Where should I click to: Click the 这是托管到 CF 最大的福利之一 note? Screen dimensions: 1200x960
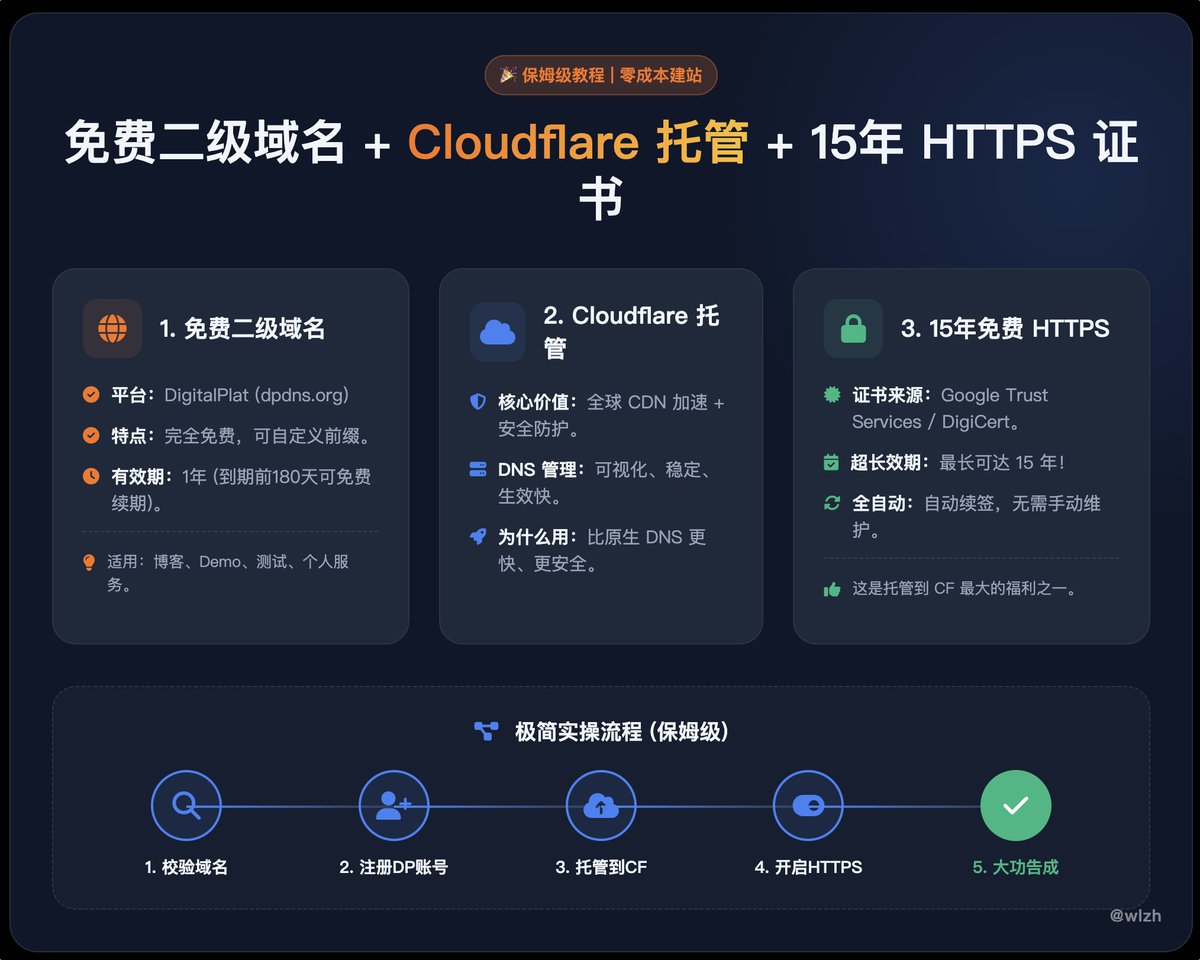pos(964,590)
